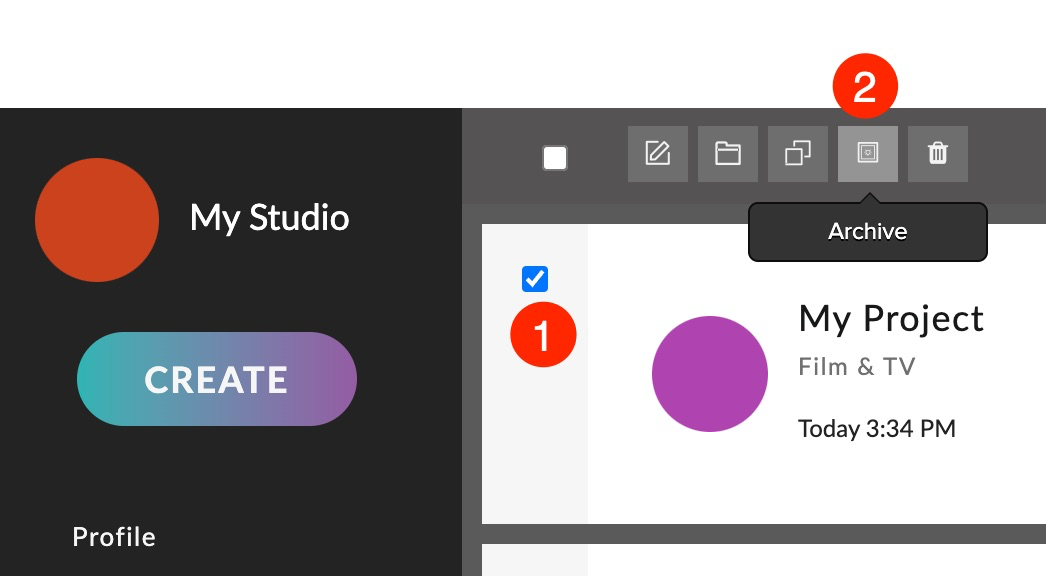Click the My Project title

click(x=891, y=319)
